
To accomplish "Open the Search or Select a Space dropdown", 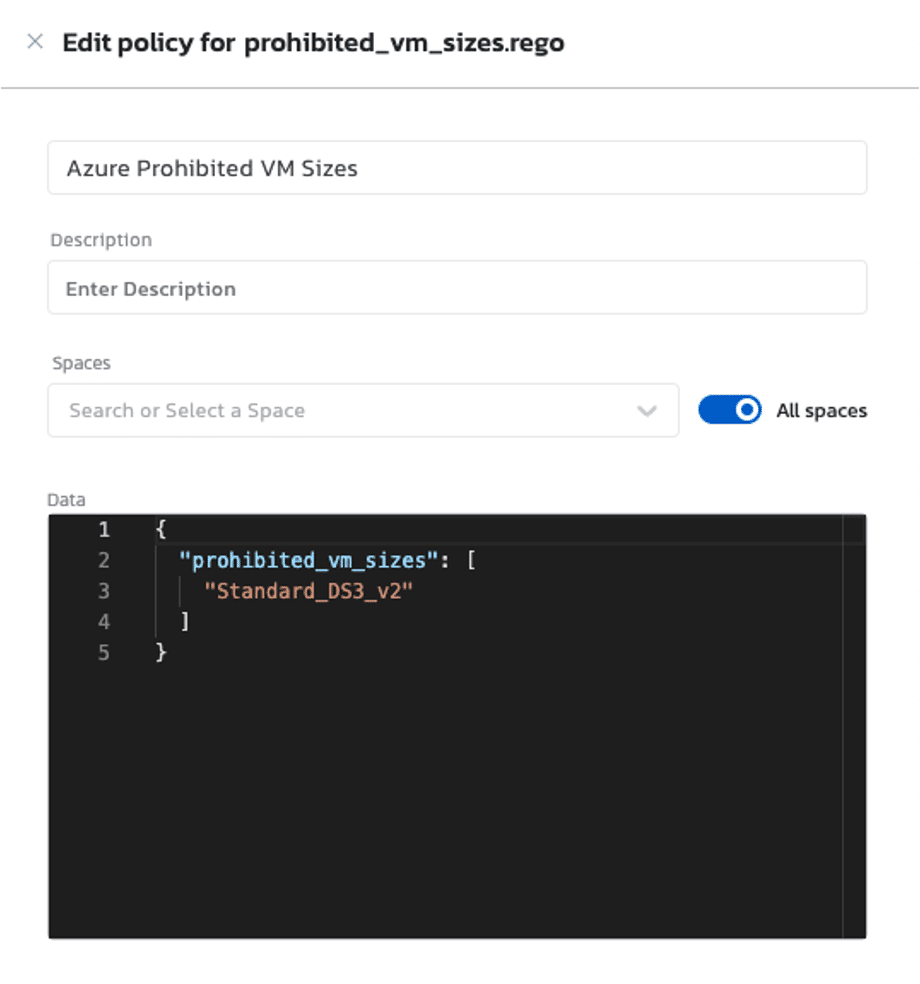I will (340, 410).
